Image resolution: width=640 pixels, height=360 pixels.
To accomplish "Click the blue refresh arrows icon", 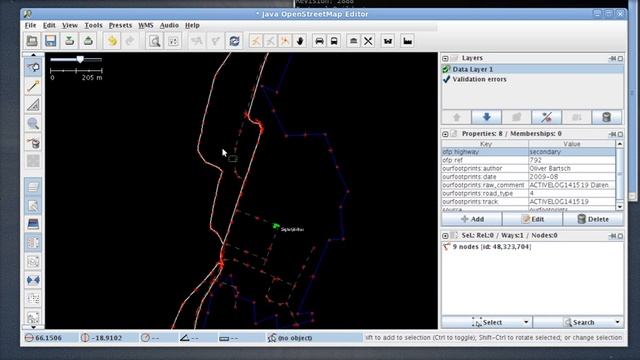I will click(234, 41).
